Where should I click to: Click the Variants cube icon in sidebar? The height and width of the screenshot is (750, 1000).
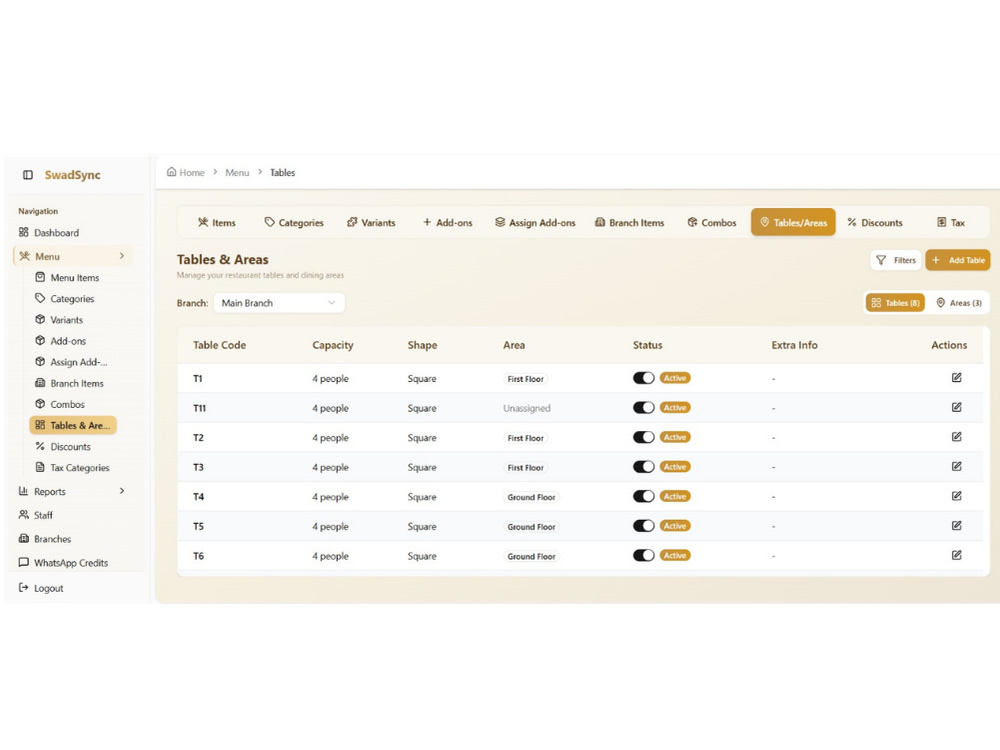coord(40,319)
